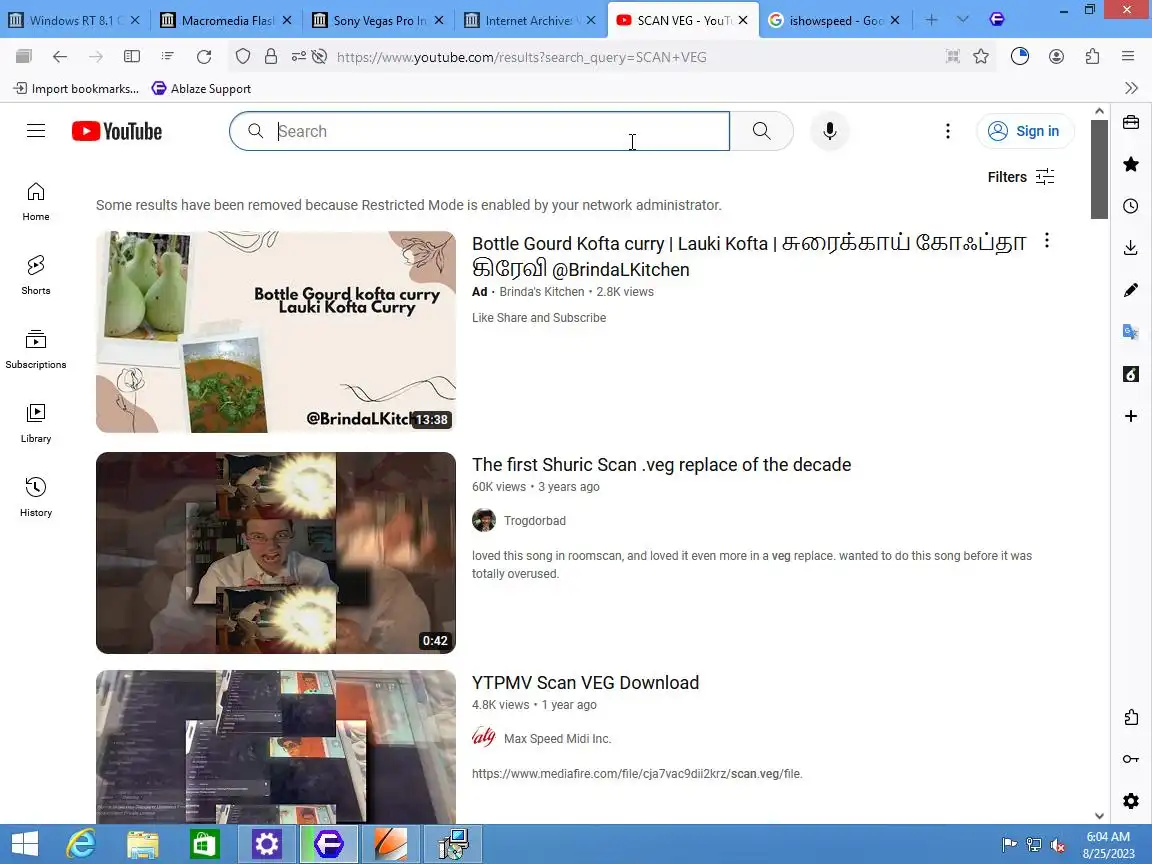Screen dimensions: 1152x864
Task: Open tracking protection shield icon
Action: click(242, 57)
